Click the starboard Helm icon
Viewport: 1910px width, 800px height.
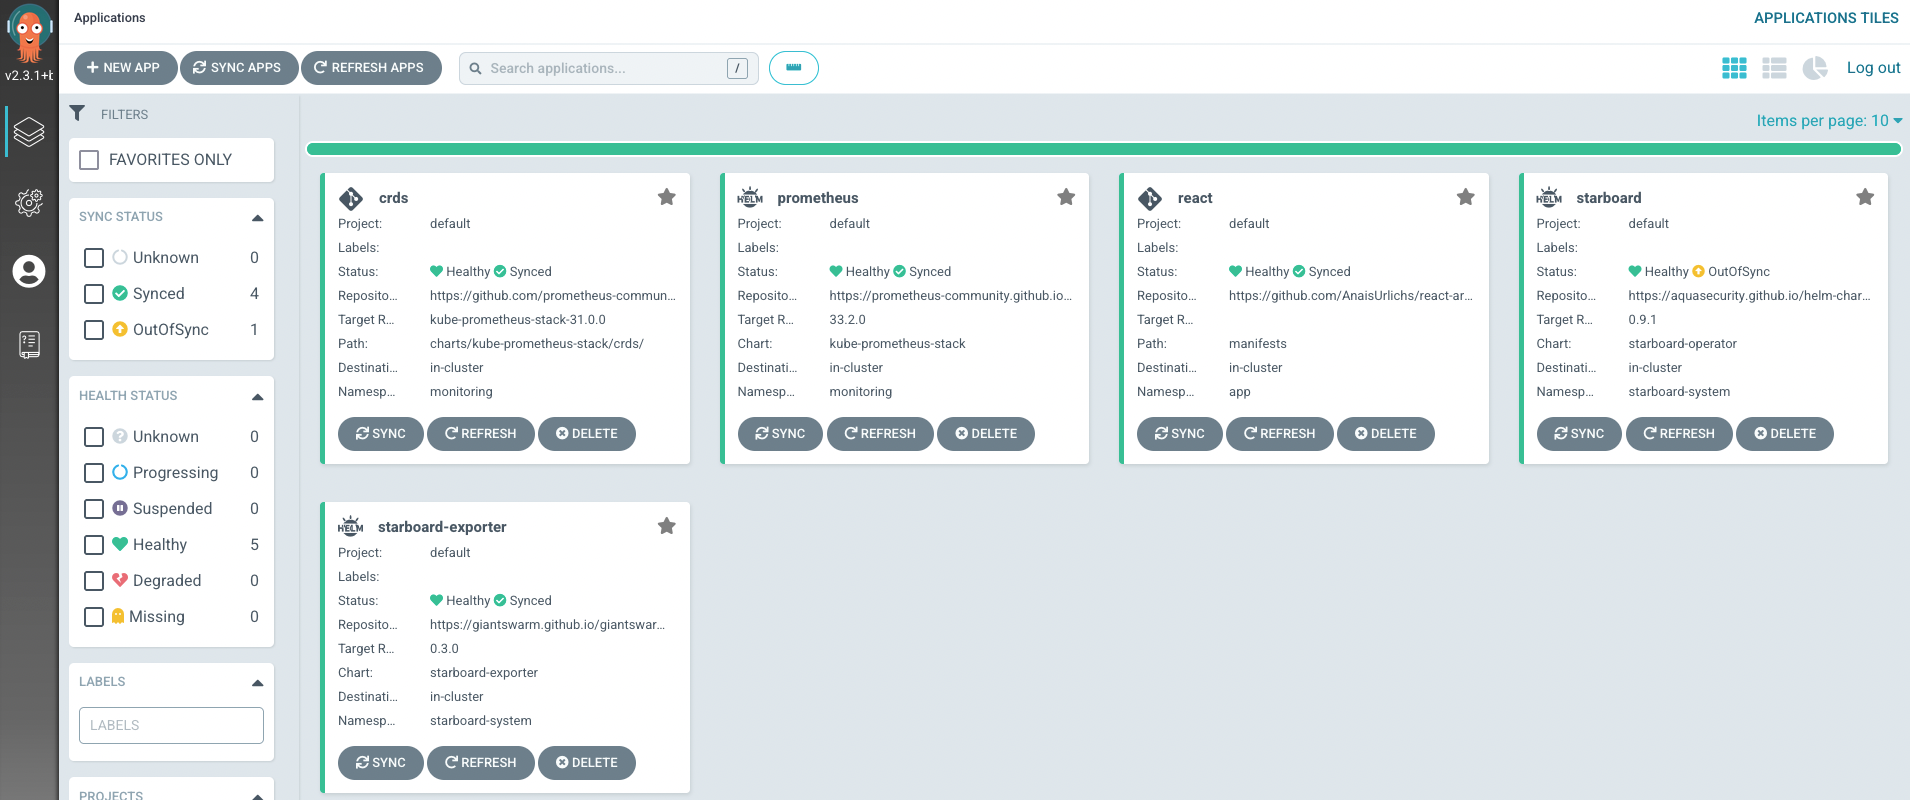pos(1549,197)
